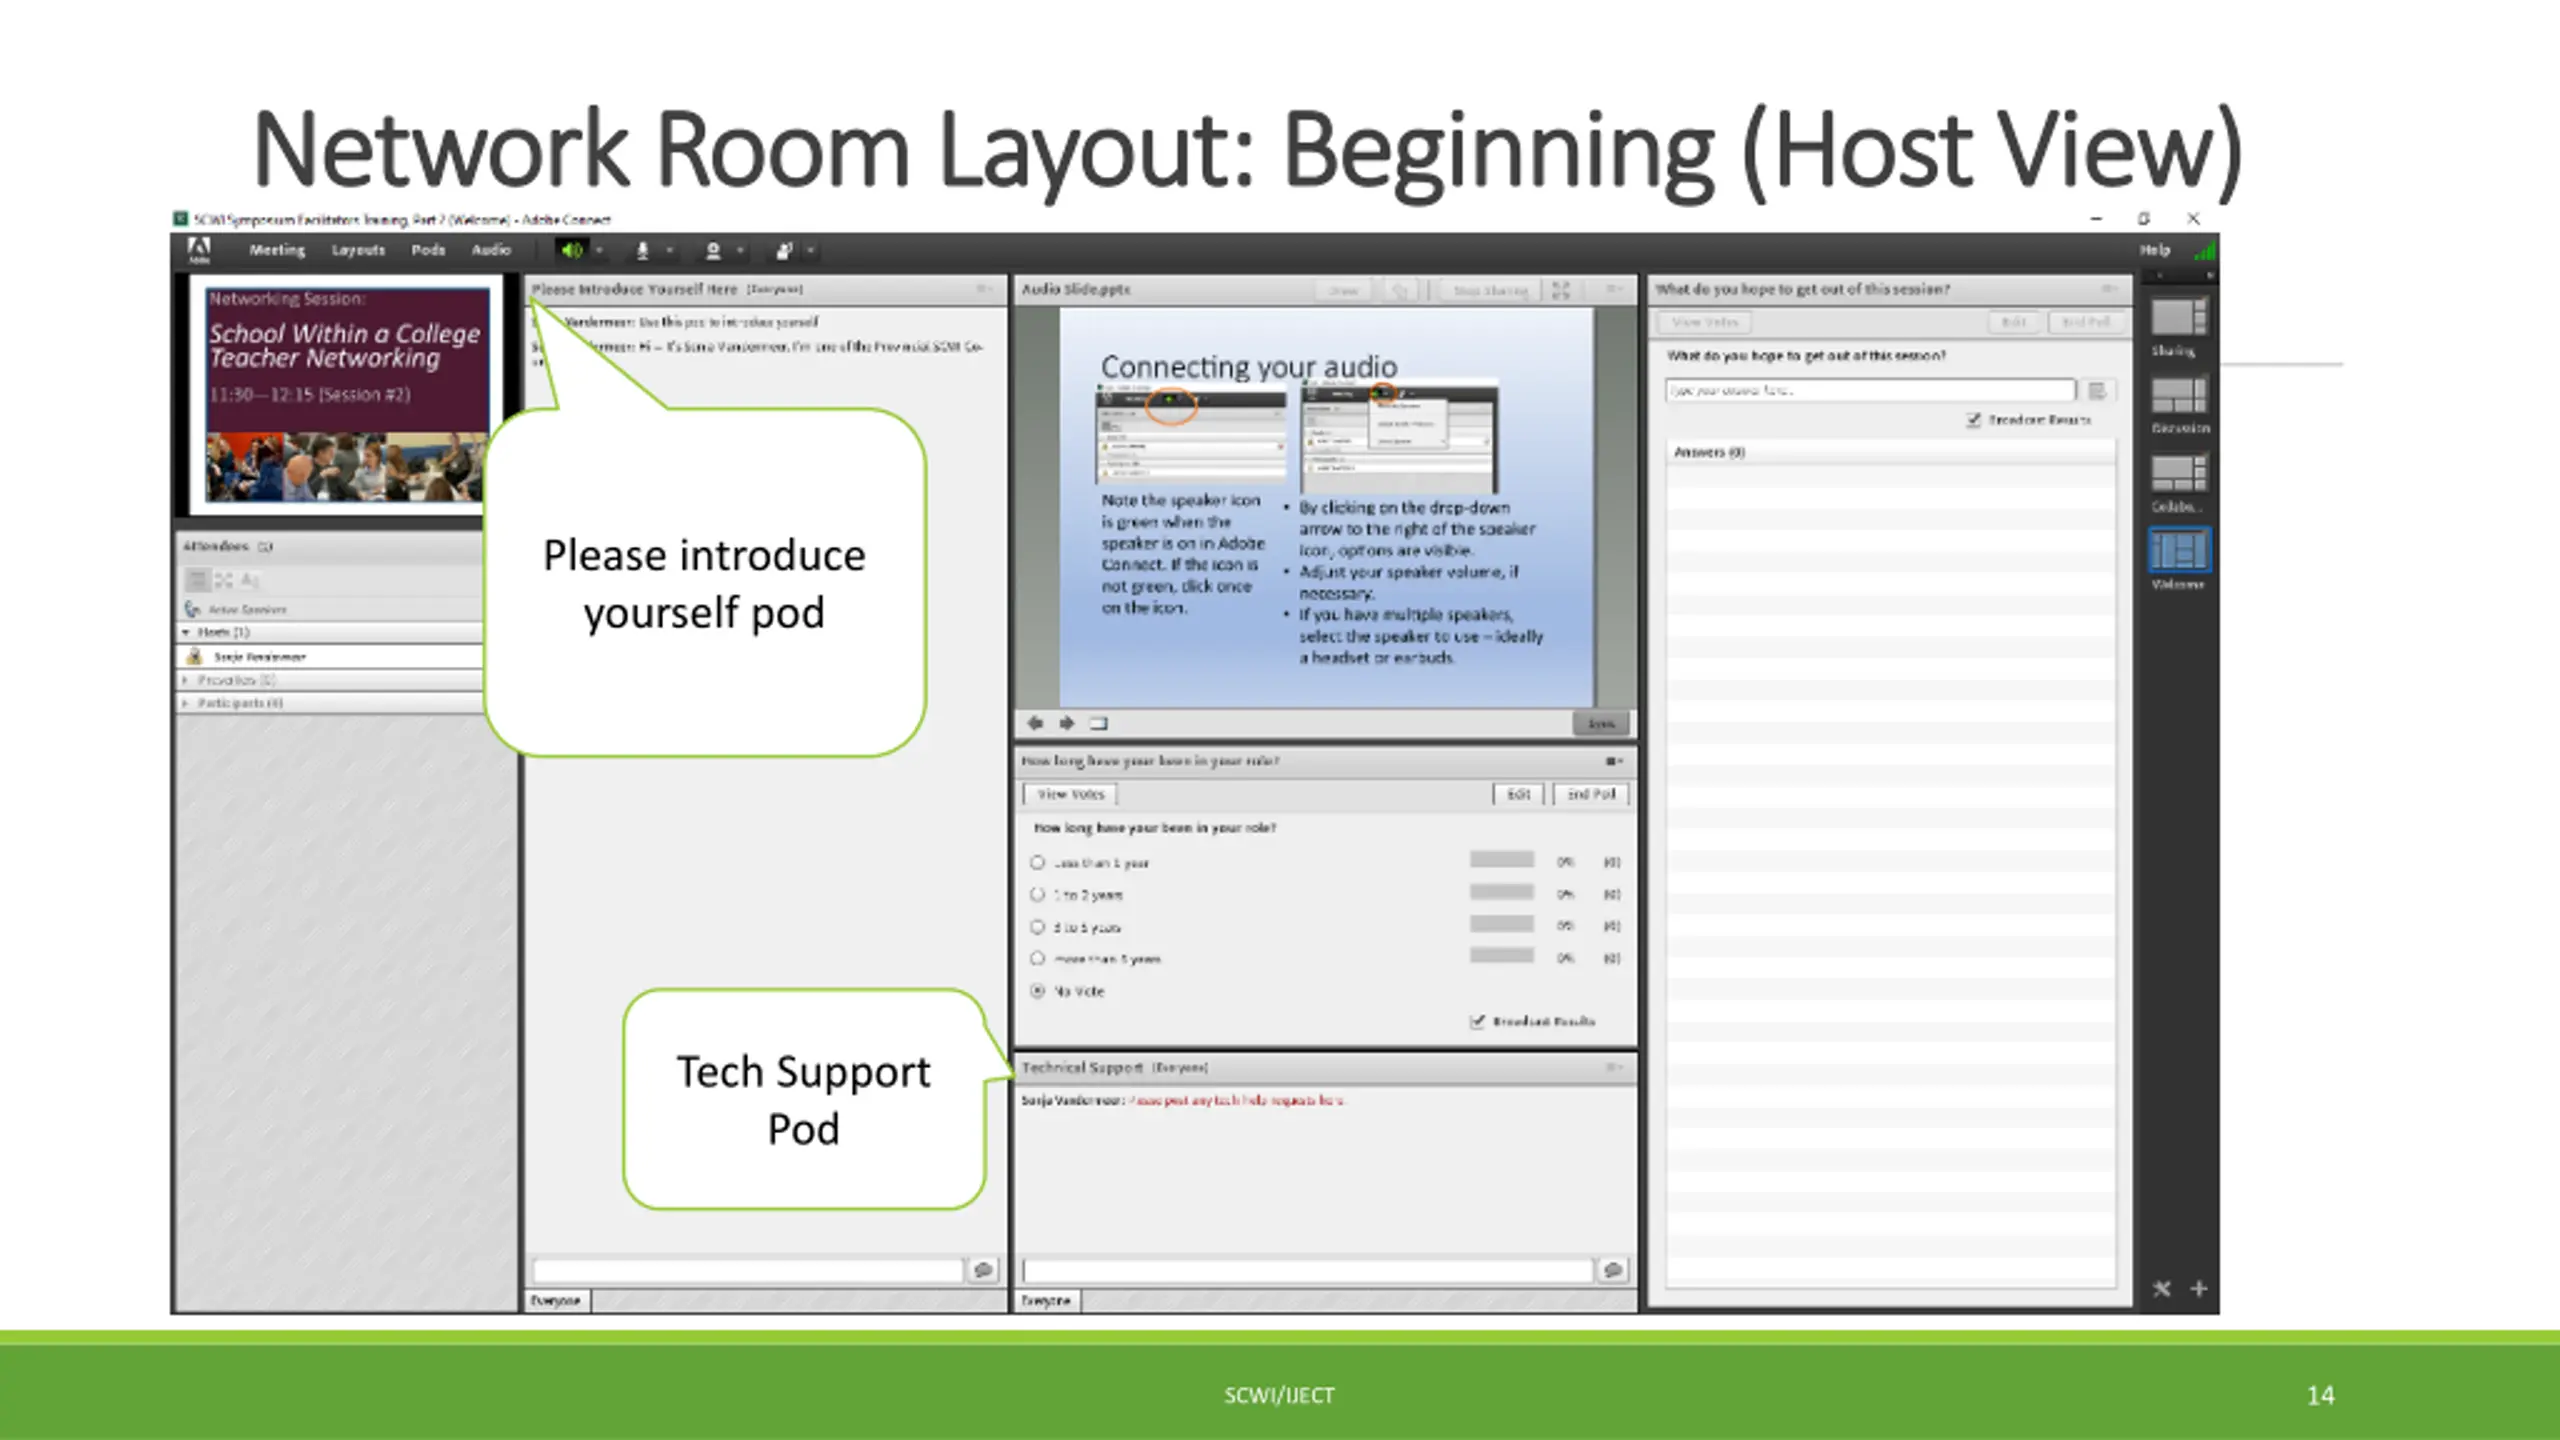This screenshot has width=2560, height=1440.
Task: Go to next slide arrow
Action: pyautogui.click(x=1067, y=723)
